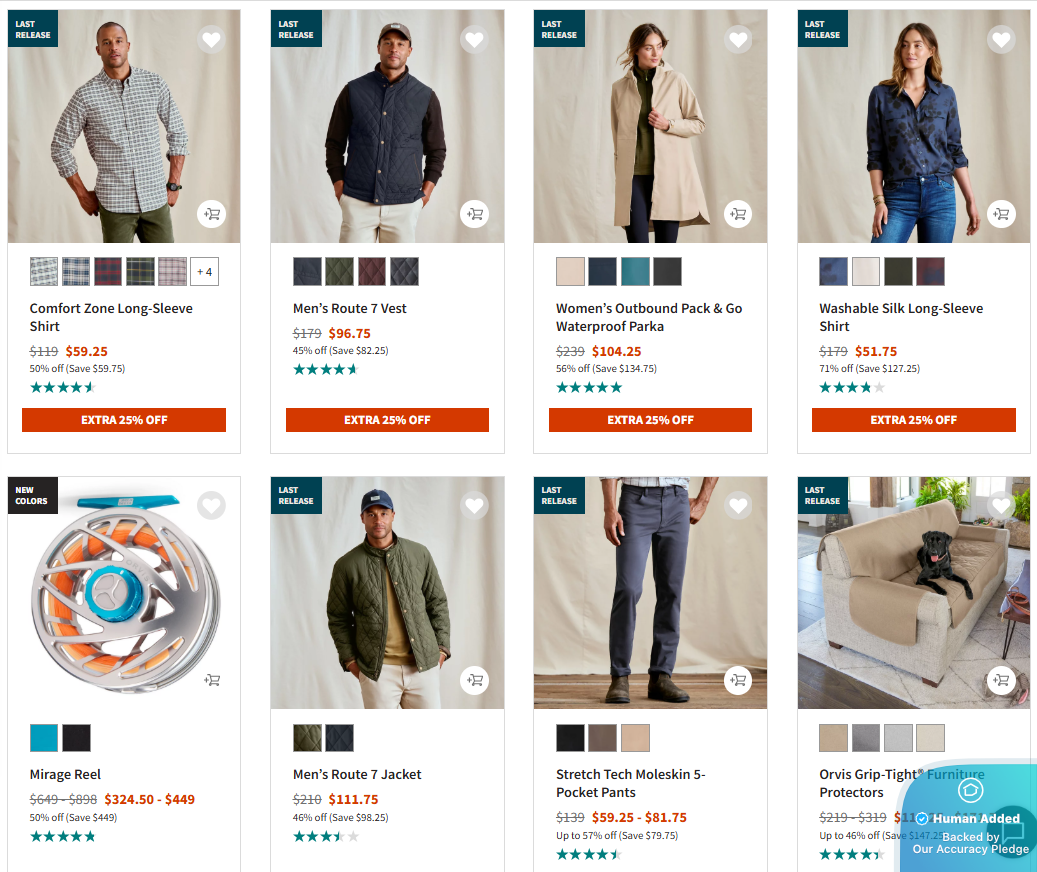This screenshot has height=872, width=1037.
Task: Quick add Stretch Tech Moleskin Pants to cart
Action: click(x=738, y=680)
